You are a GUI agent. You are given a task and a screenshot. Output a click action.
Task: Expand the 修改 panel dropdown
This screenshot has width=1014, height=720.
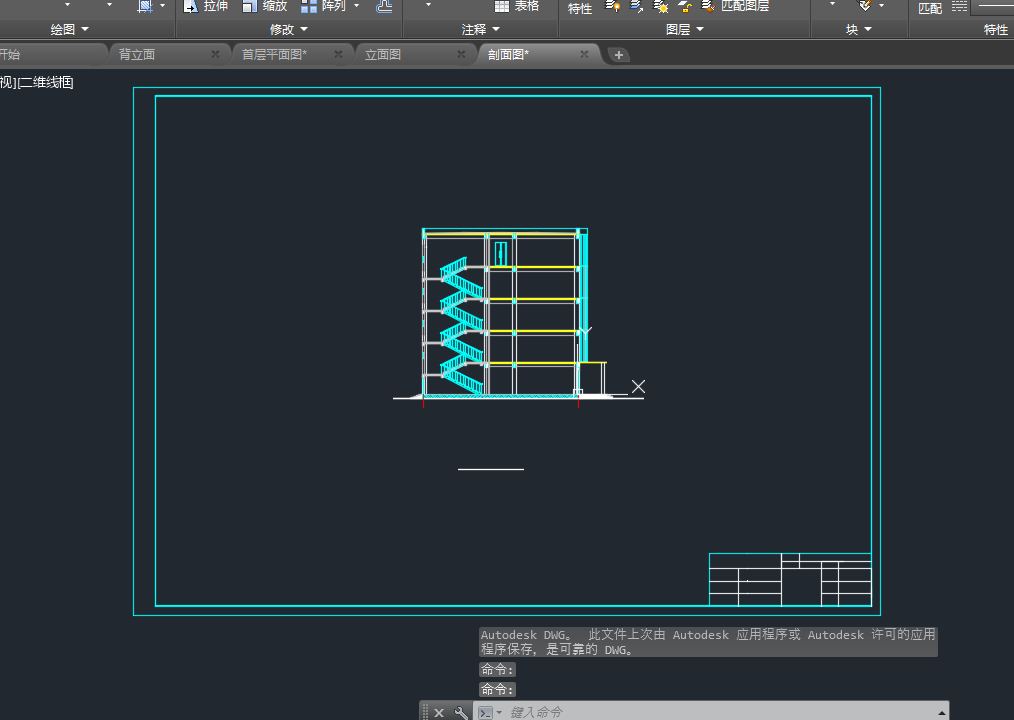[289, 30]
